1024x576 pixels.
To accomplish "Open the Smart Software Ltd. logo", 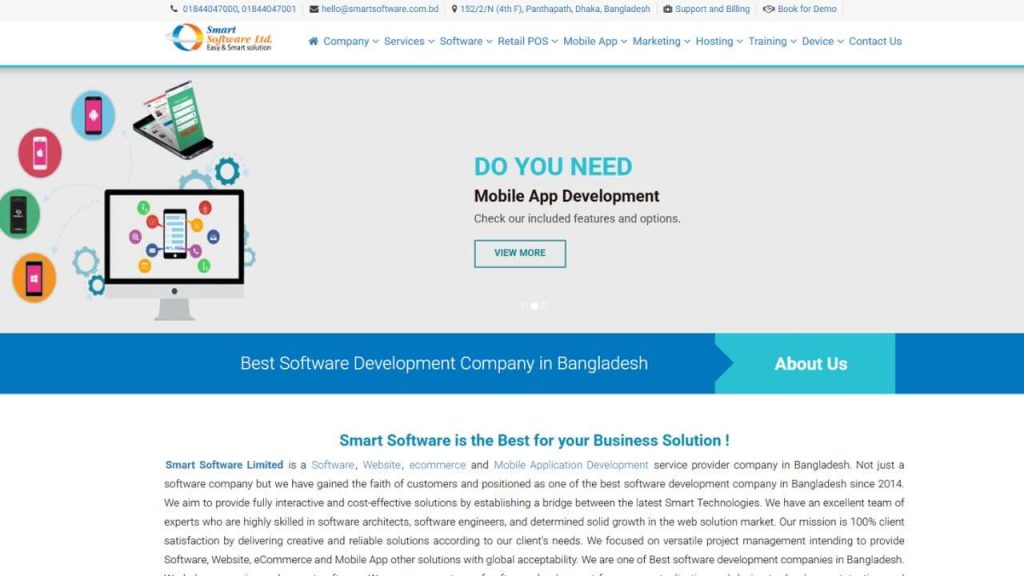I will click(x=219, y=38).
